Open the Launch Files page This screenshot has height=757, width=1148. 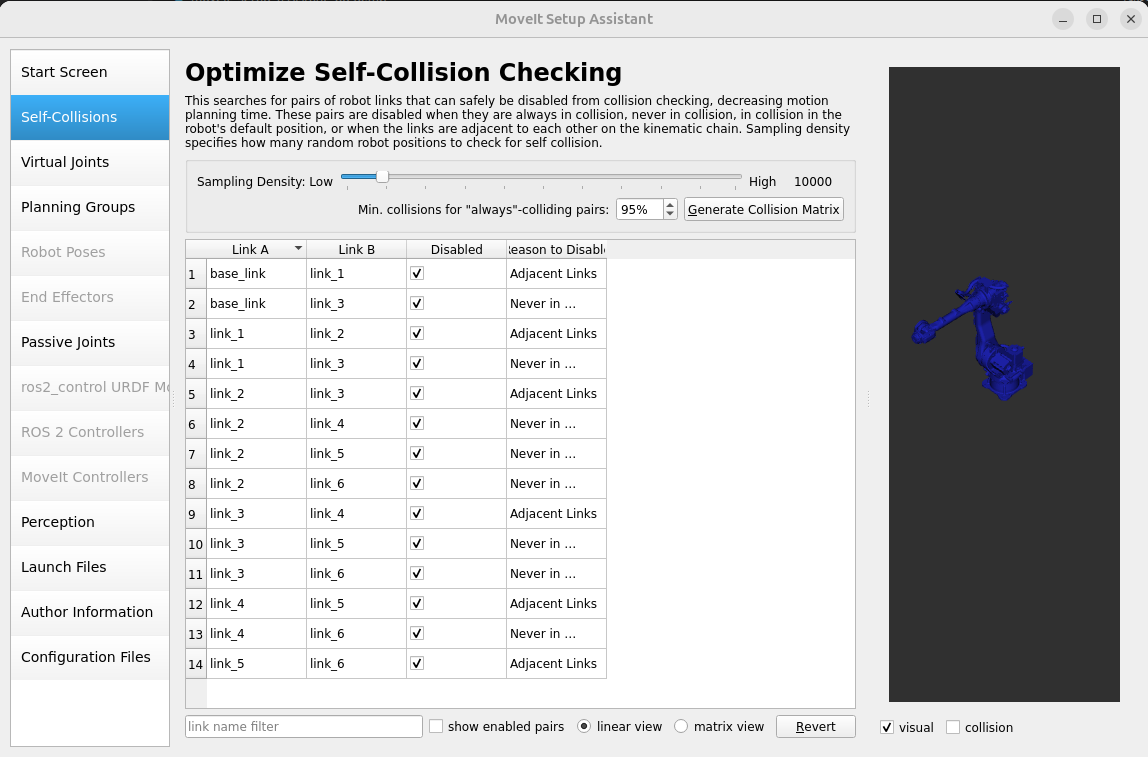pyautogui.click(x=90, y=567)
